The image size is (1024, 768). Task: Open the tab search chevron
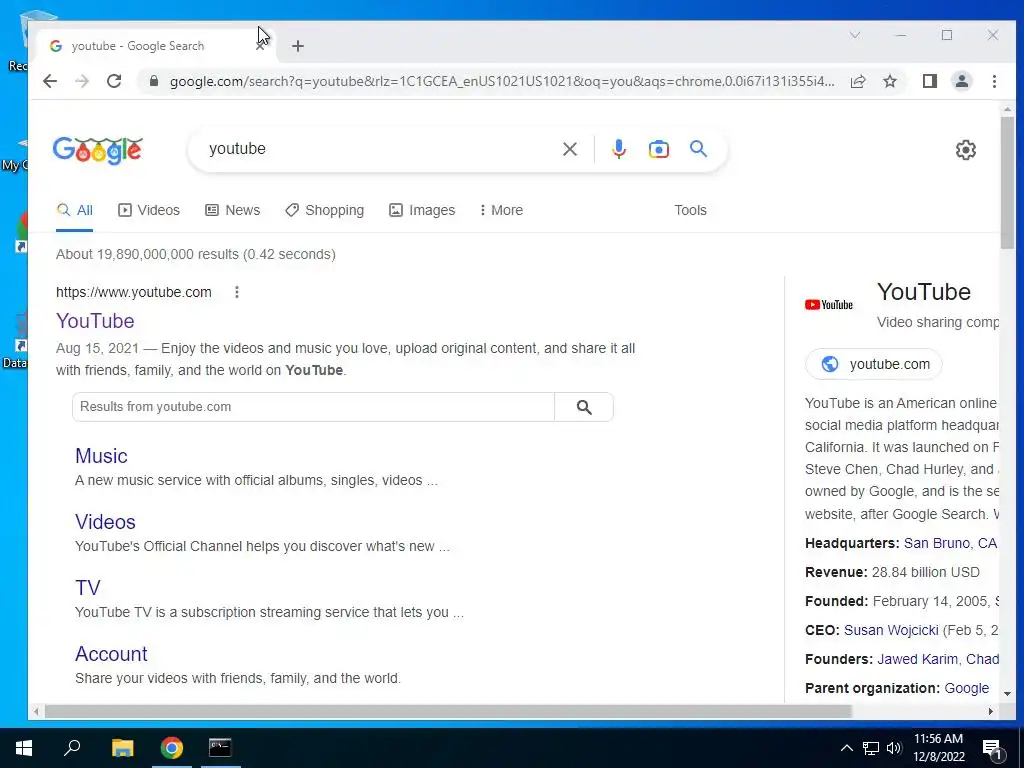[x=855, y=35]
